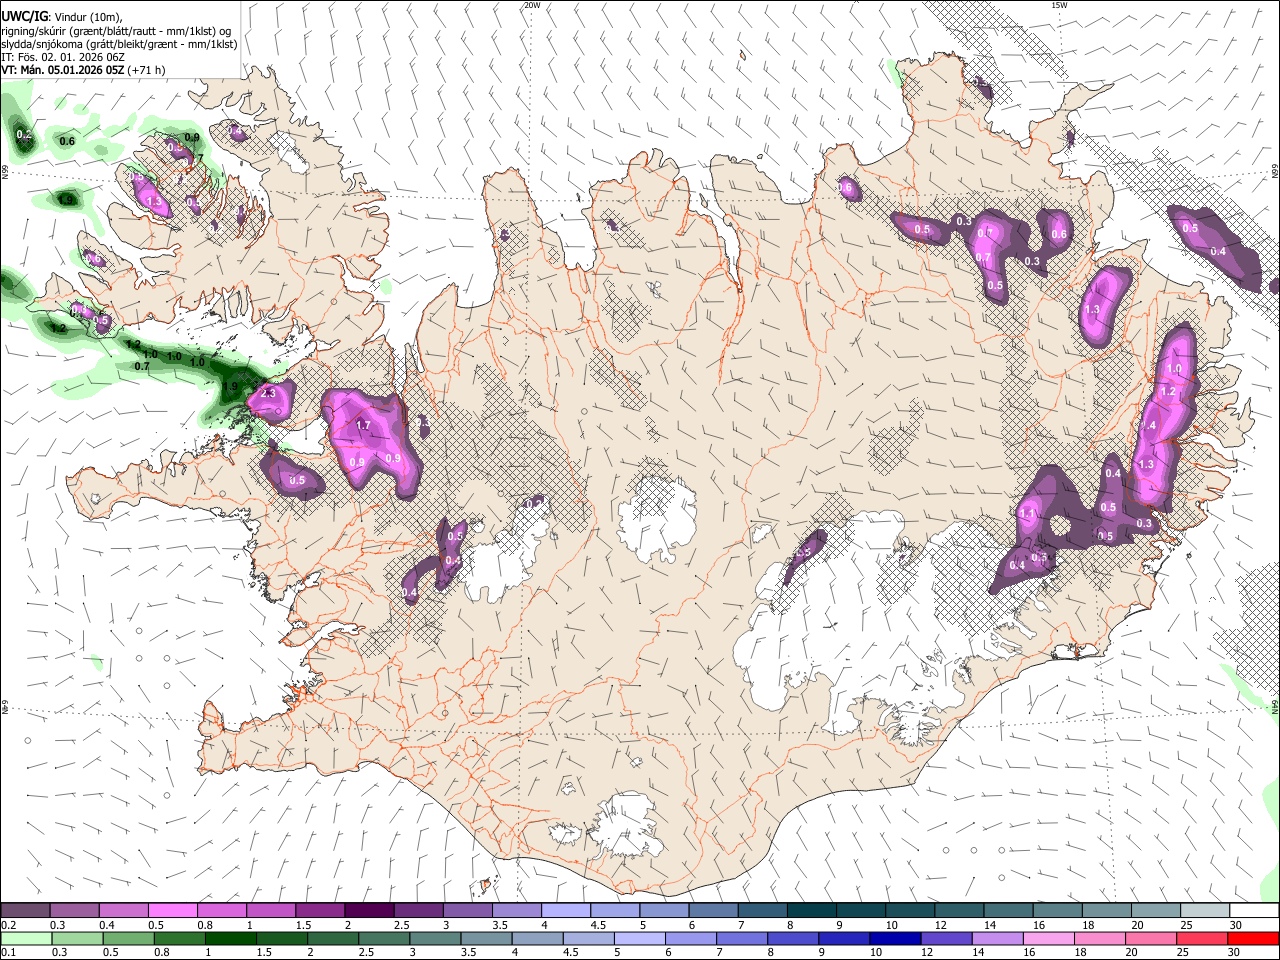Screen dimensions: 1280x960
Task: Click the pale lavender swatch labeled 4 in purple scale
Action: pyautogui.click(x=564, y=911)
